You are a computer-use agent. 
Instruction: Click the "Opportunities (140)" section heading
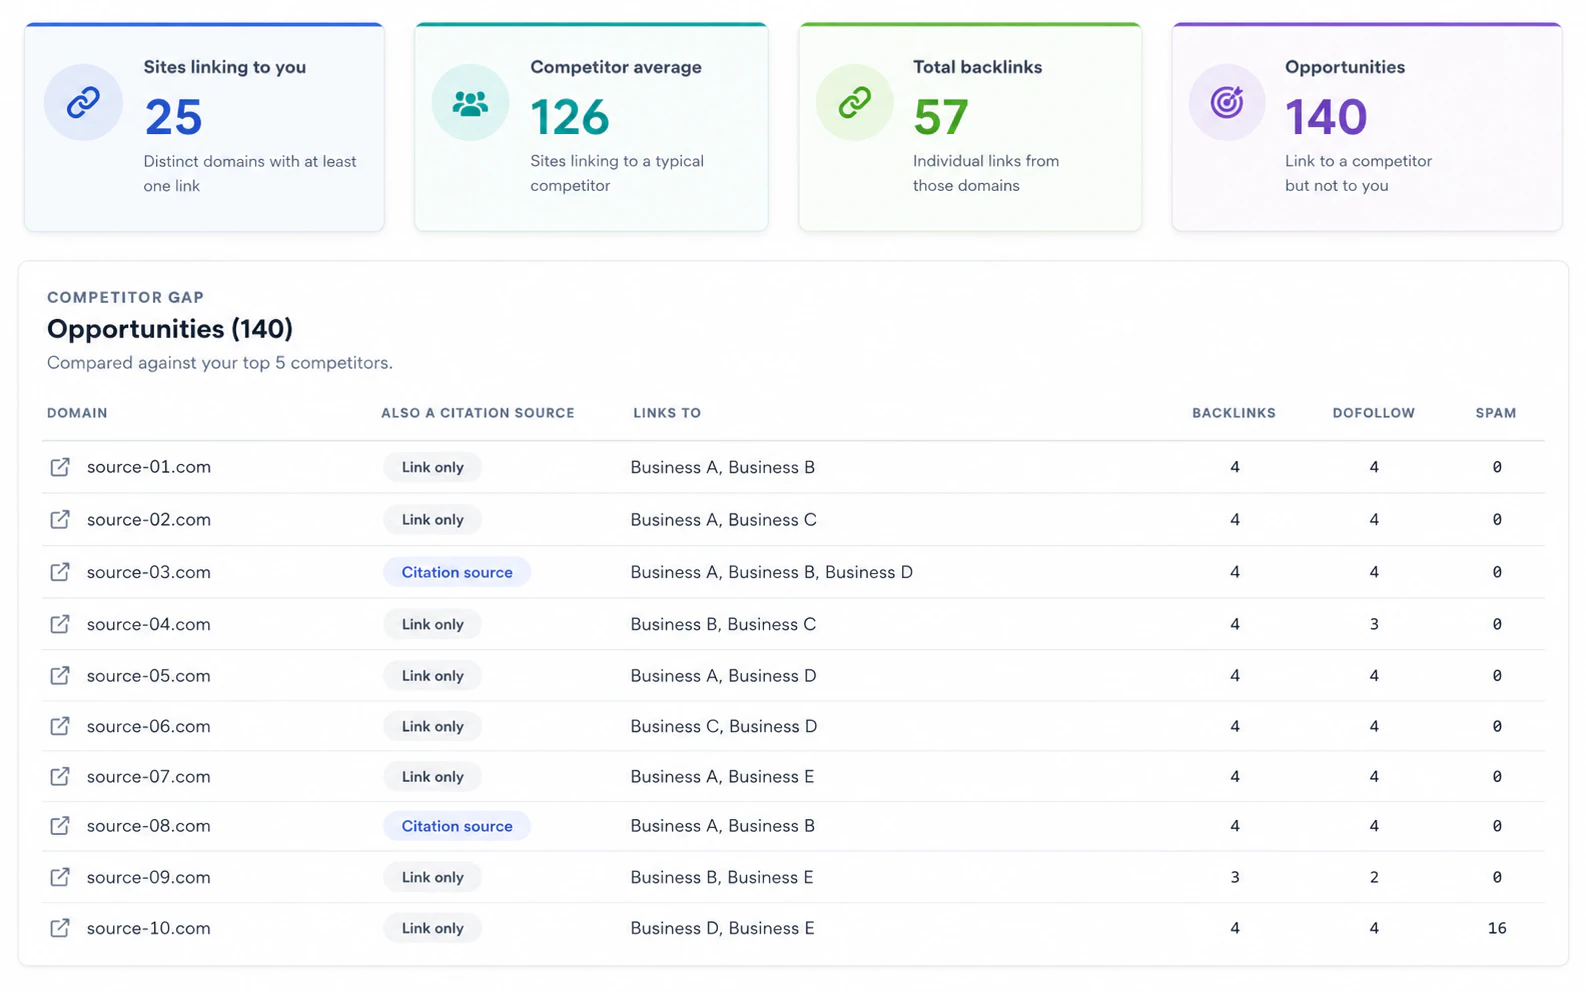[170, 329]
